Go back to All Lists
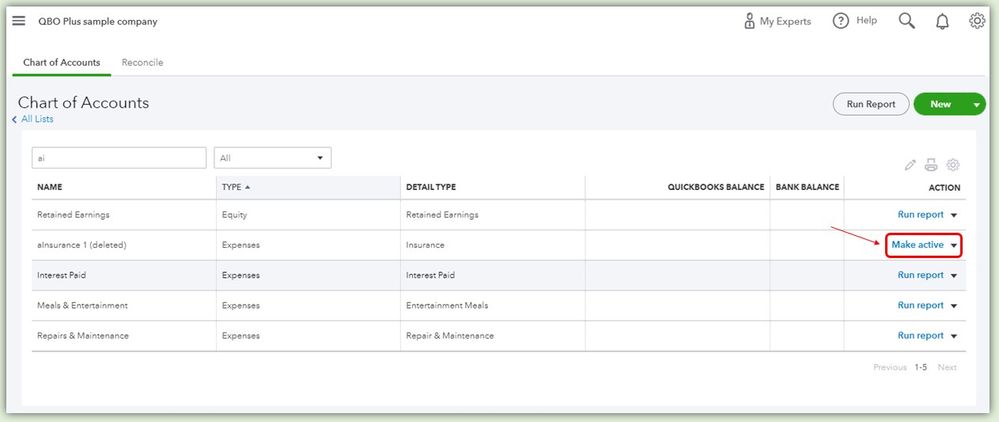The width and height of the screenshot is (999, 422). pyautogui.click(x=37, y=119)
